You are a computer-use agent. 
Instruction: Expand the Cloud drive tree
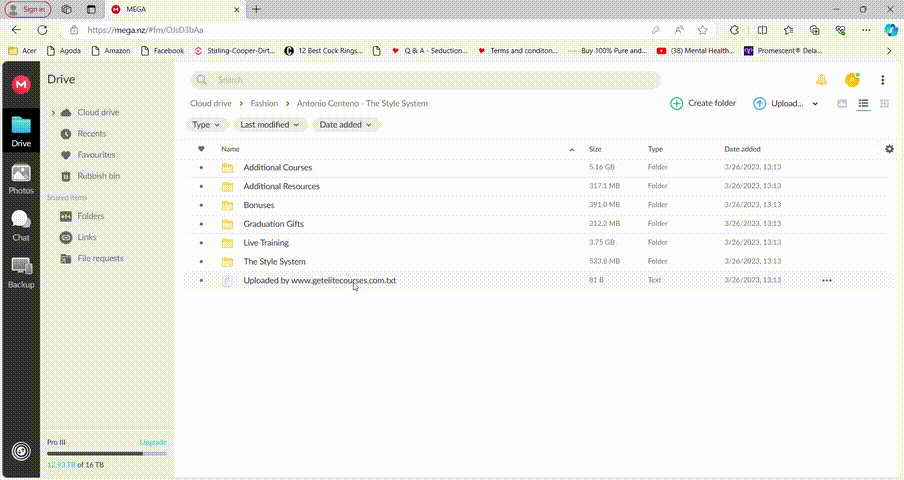point(53,113)
